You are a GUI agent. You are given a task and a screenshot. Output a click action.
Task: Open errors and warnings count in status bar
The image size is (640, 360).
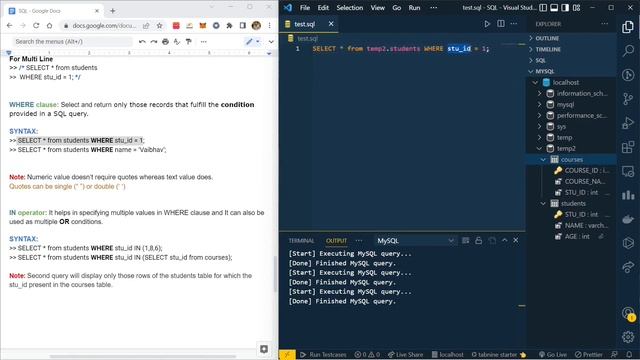click(x=367, y=355)
